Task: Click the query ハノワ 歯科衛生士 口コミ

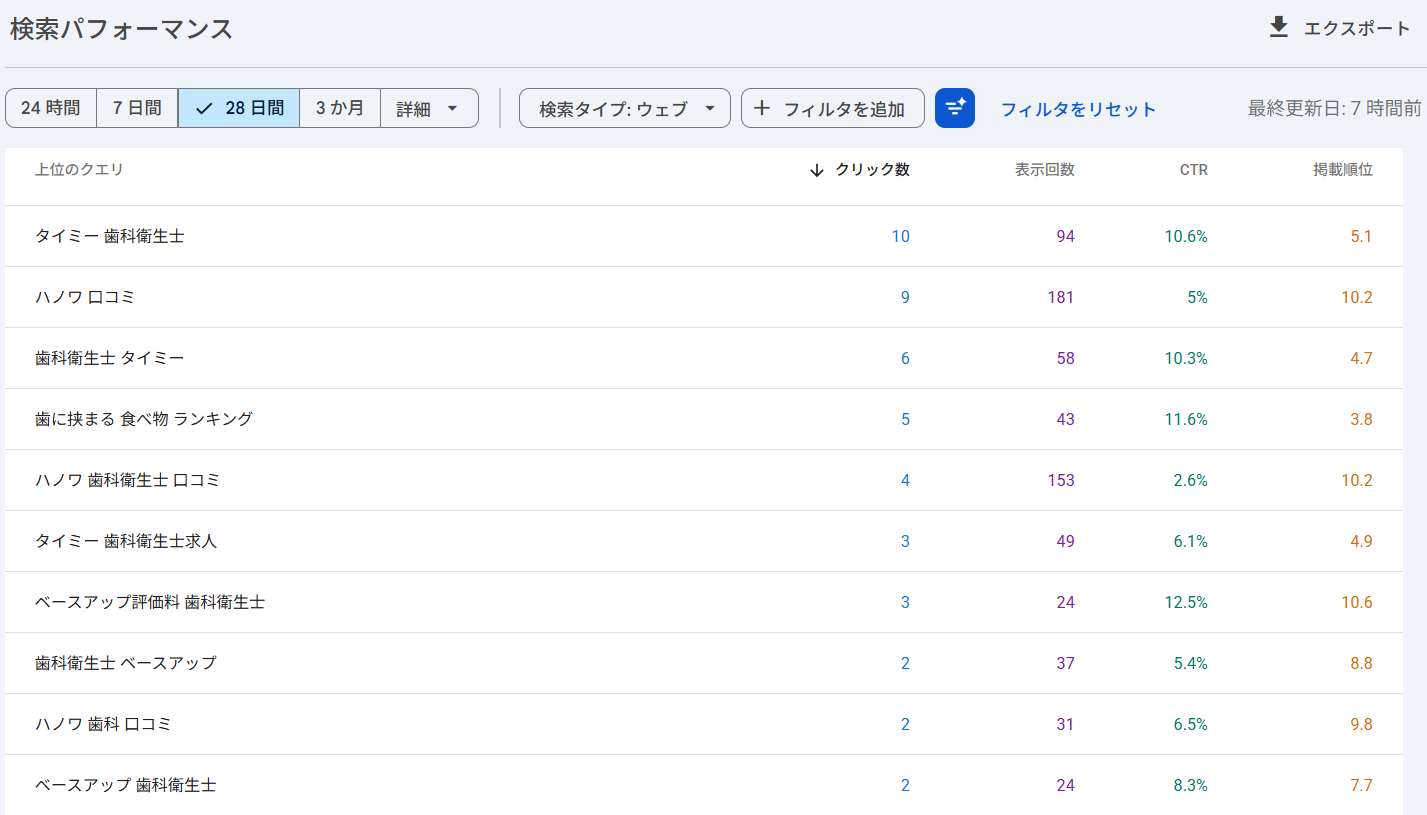Action: click(127, 480)
